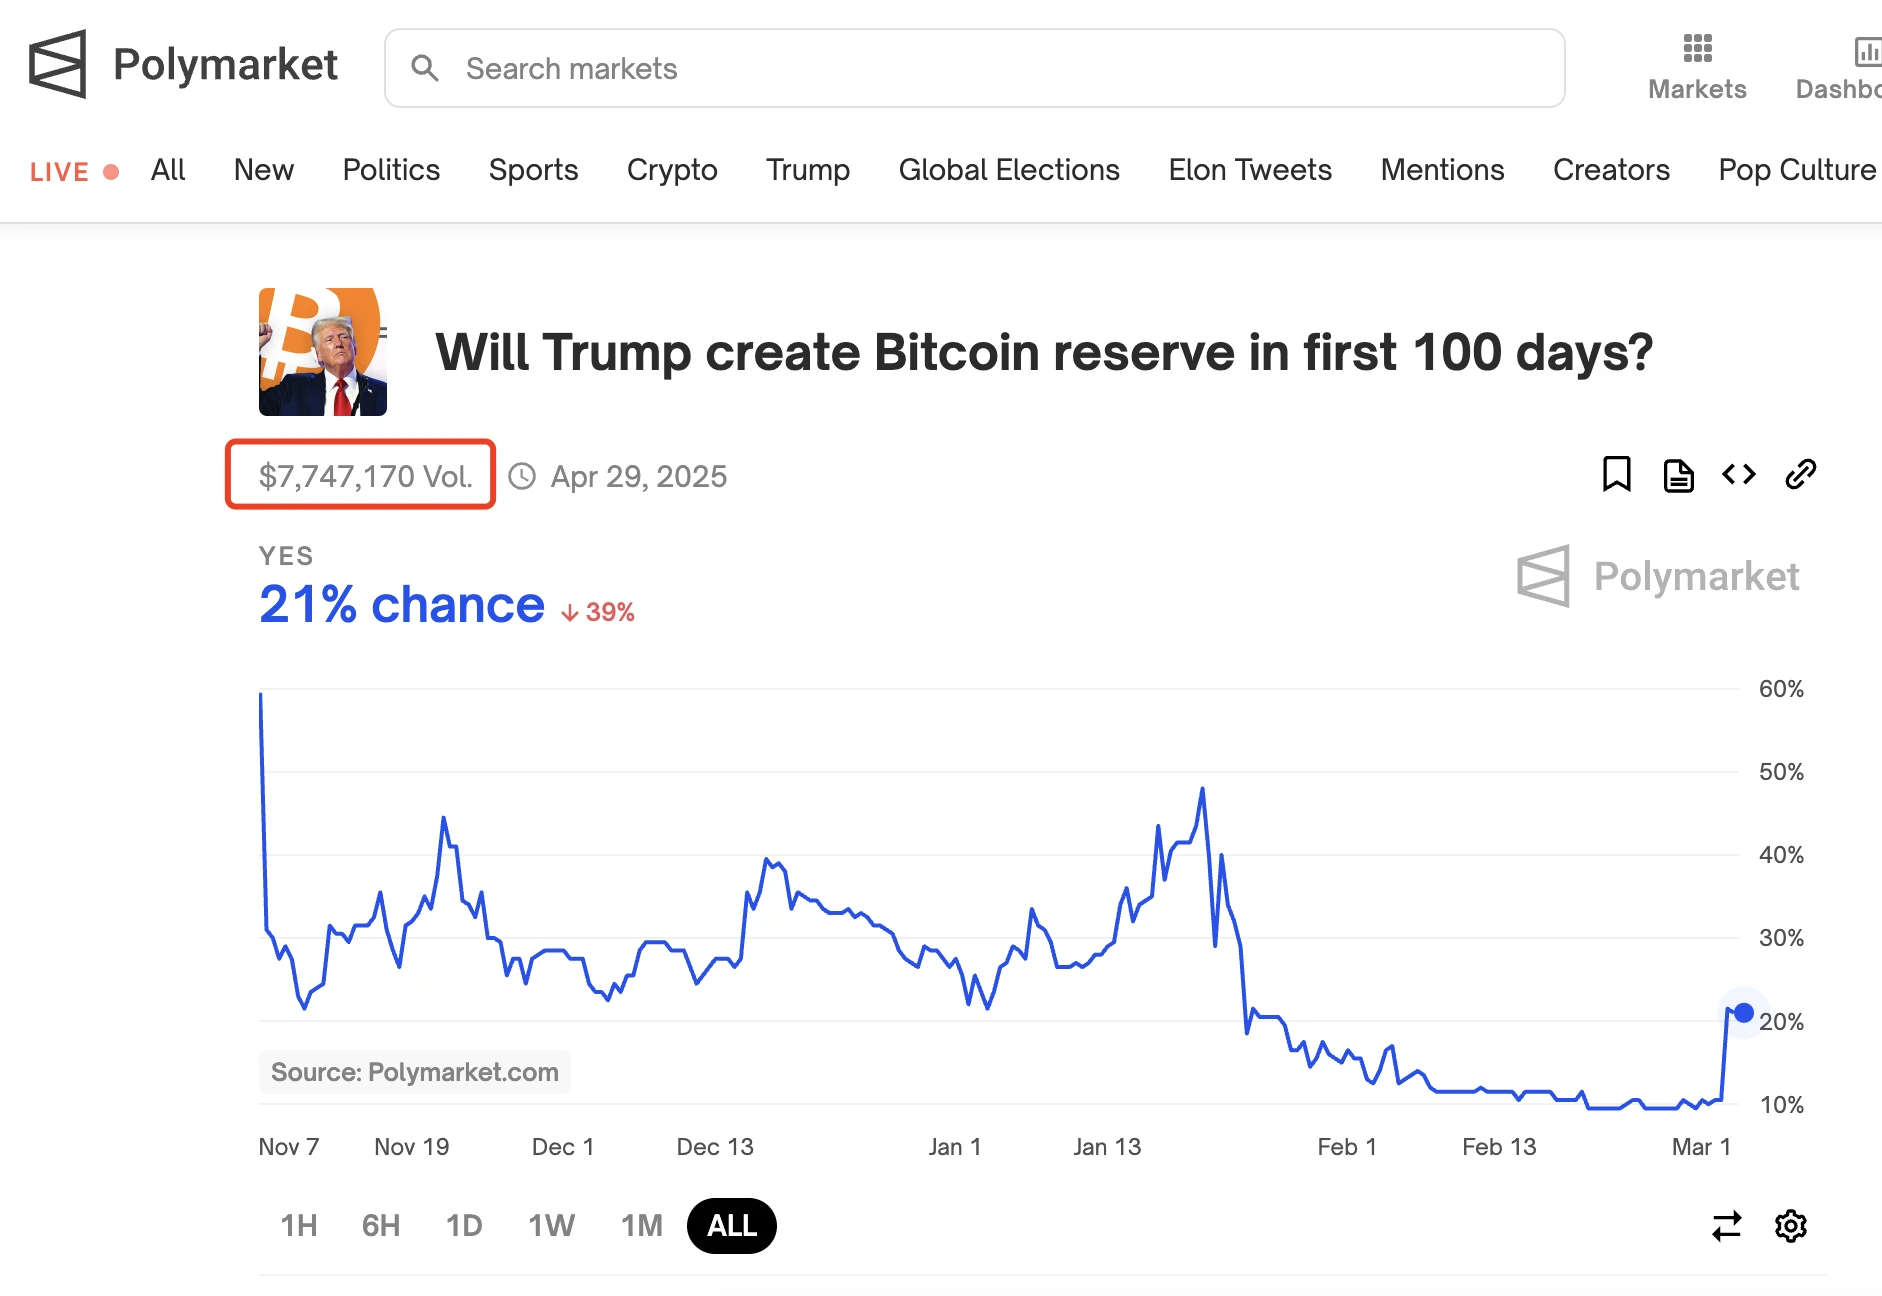This screenshot has width=1882, height=1296.
Task: Open chart settings gear icon
Action: [x=1790, y=1226]
